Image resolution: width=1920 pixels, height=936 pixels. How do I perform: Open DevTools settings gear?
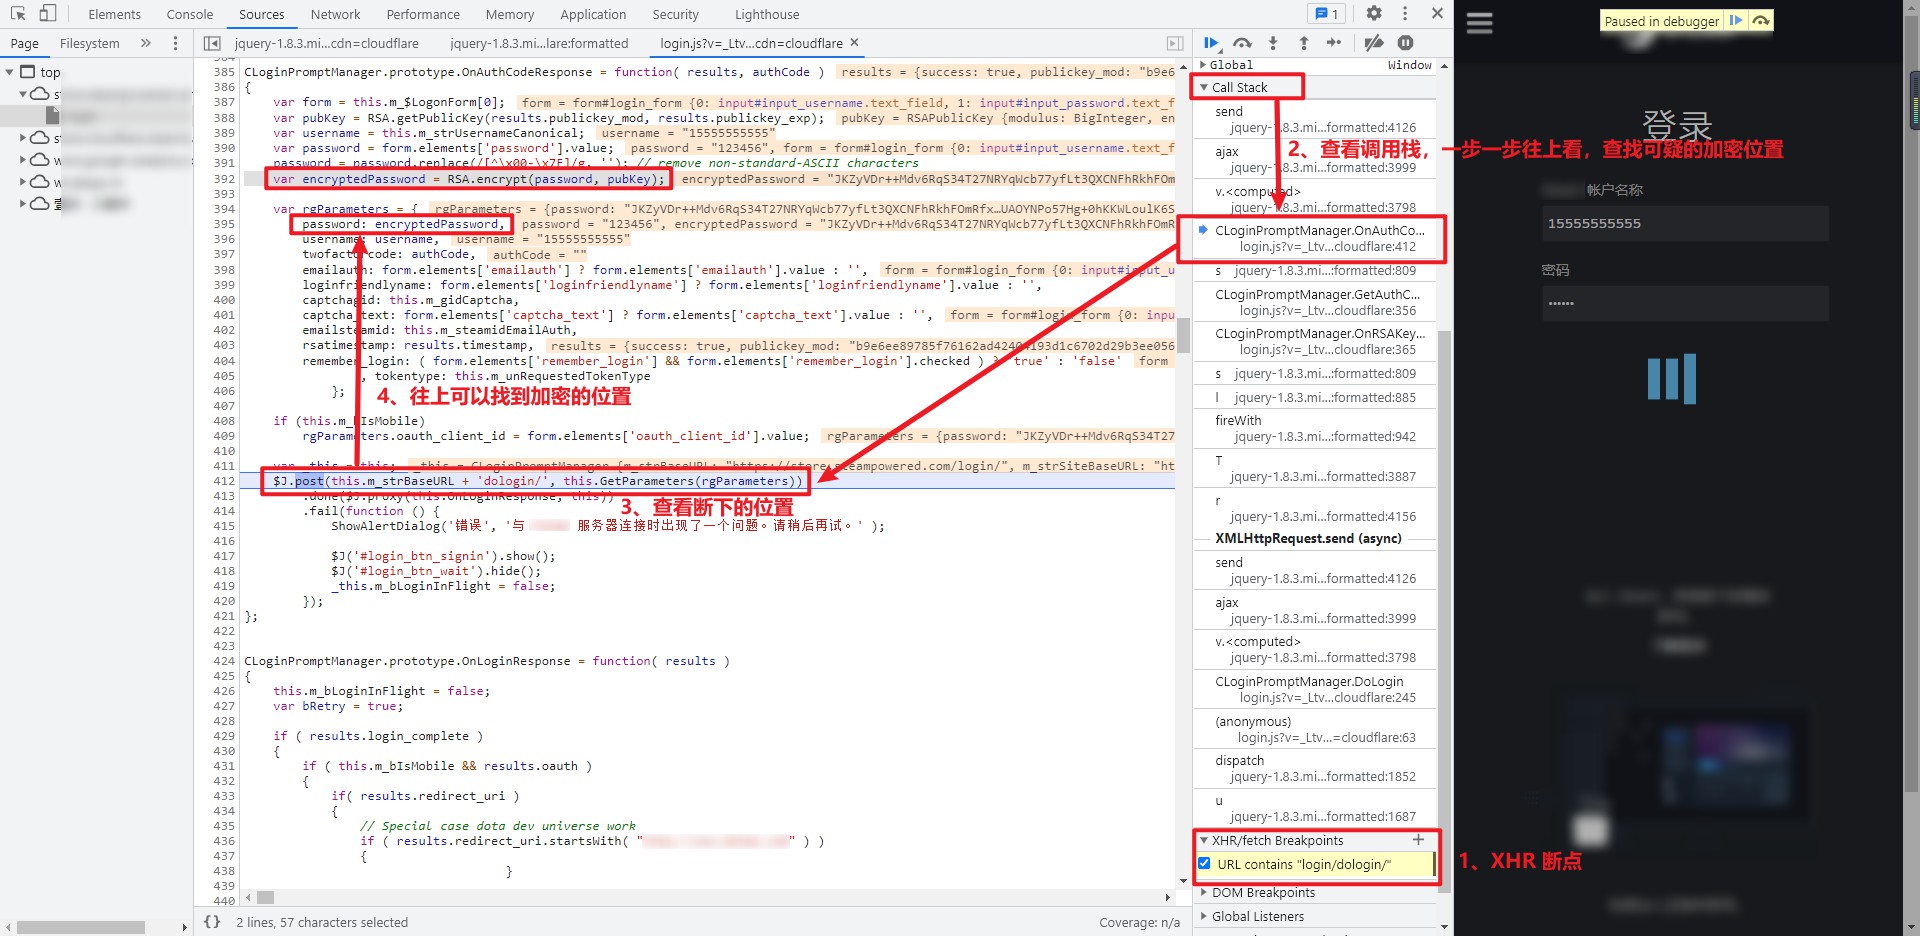pyautogui.click(x=1374, y=14)
